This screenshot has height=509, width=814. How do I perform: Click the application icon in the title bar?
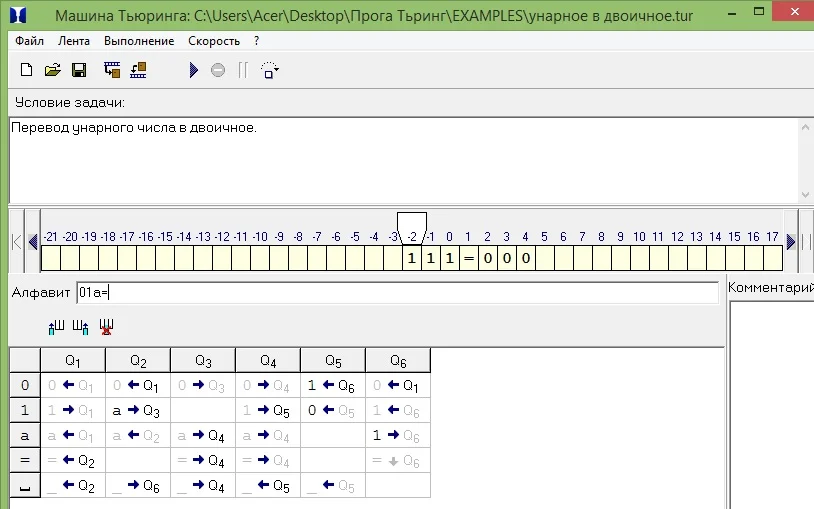click(18, 15)
